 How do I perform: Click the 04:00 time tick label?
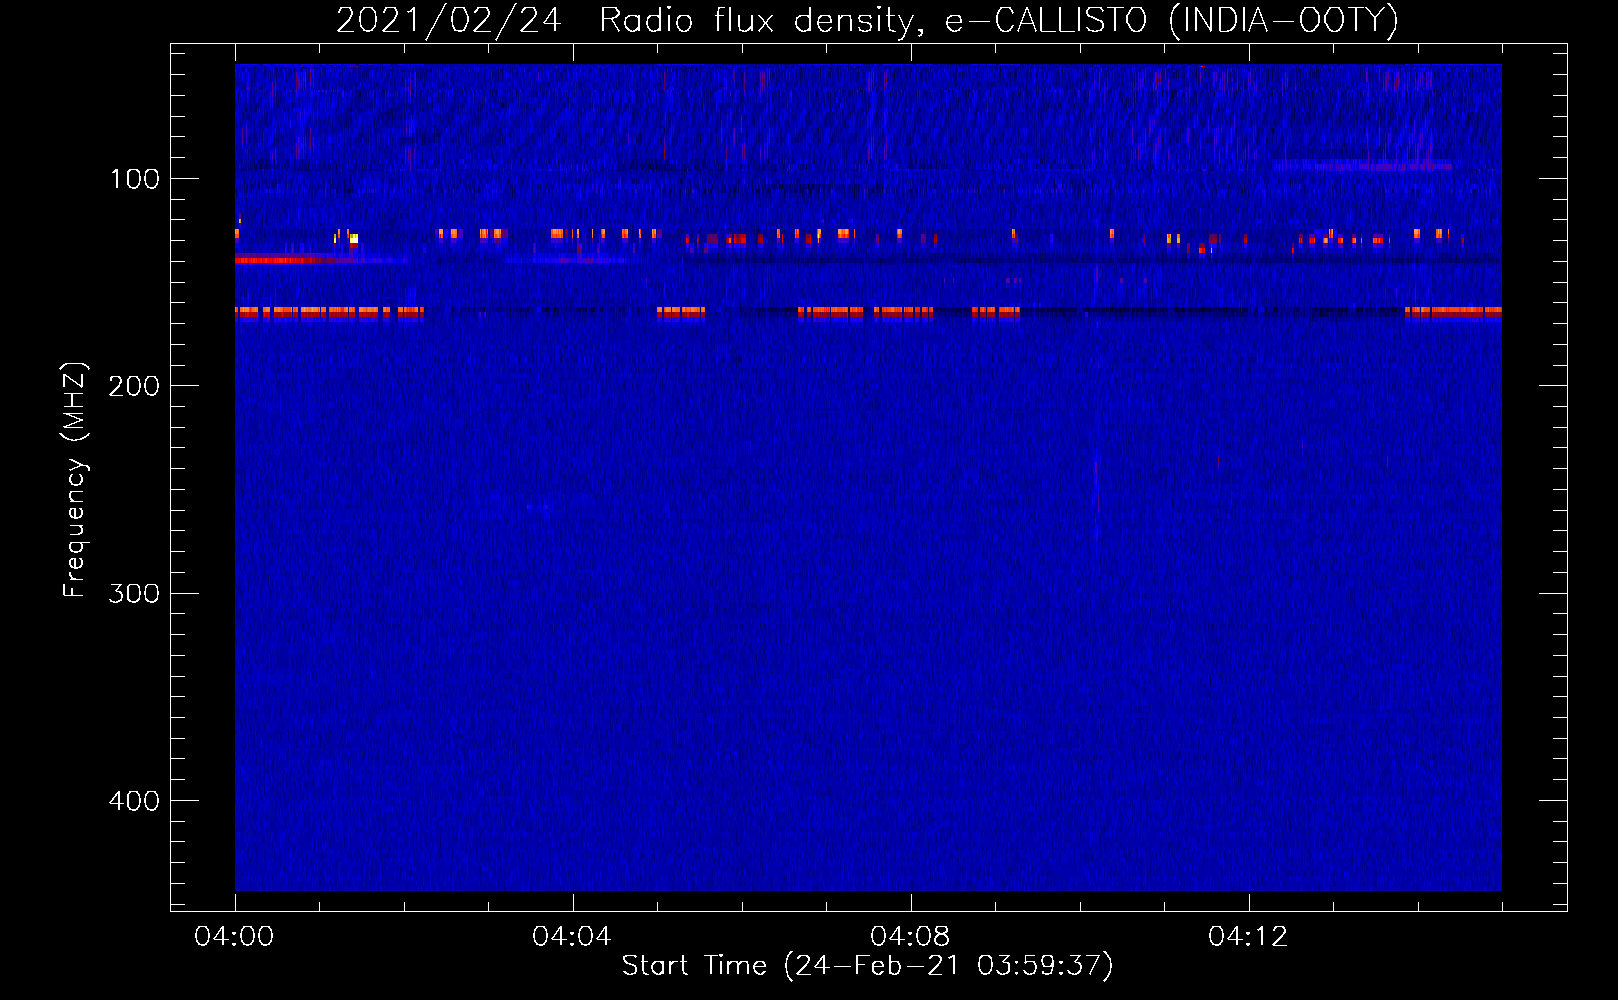click(x=234, y=937)
